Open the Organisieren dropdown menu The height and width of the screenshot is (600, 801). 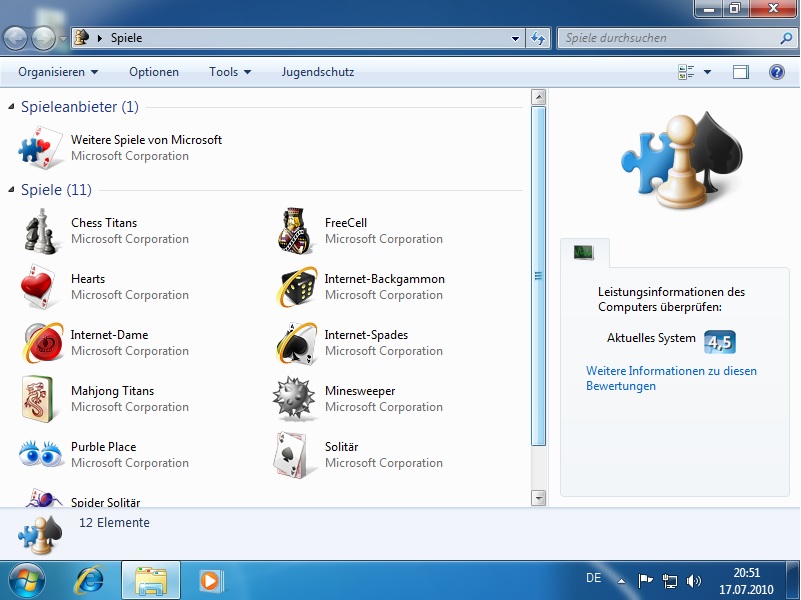point(58,72)
